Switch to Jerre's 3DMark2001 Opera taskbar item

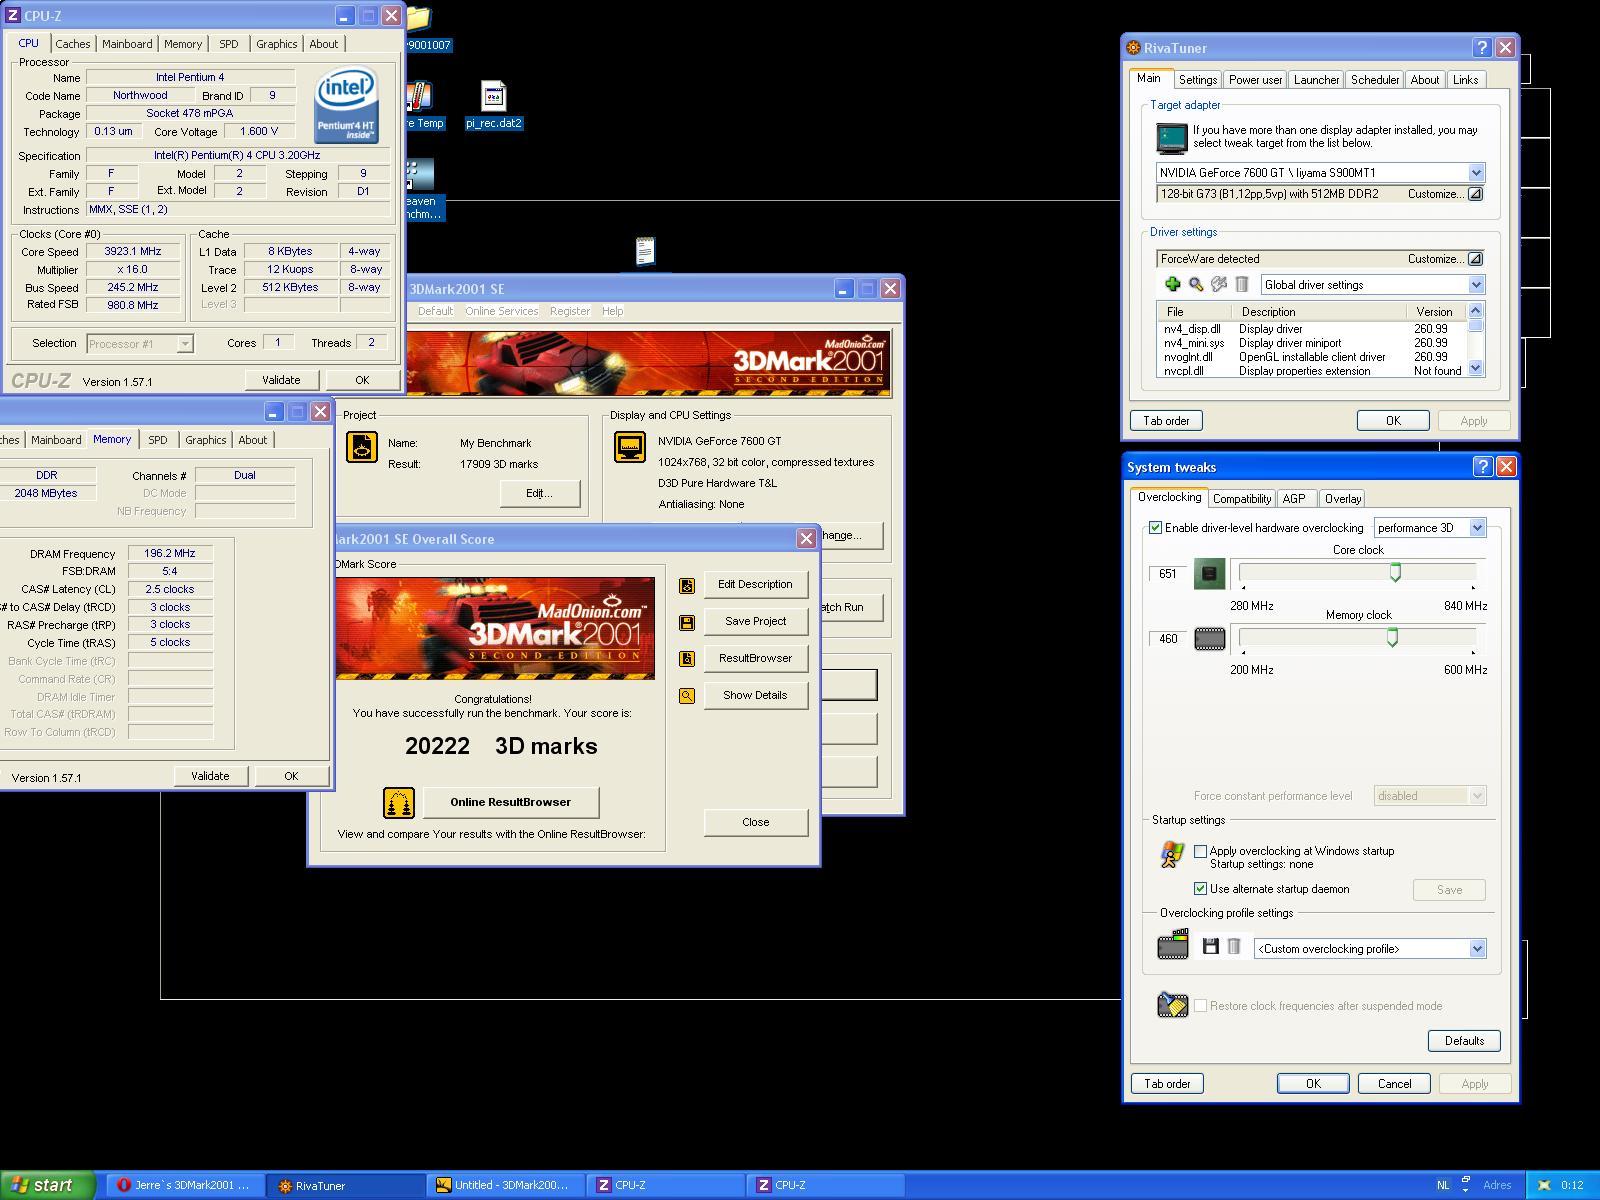(x=184, y=1185)
